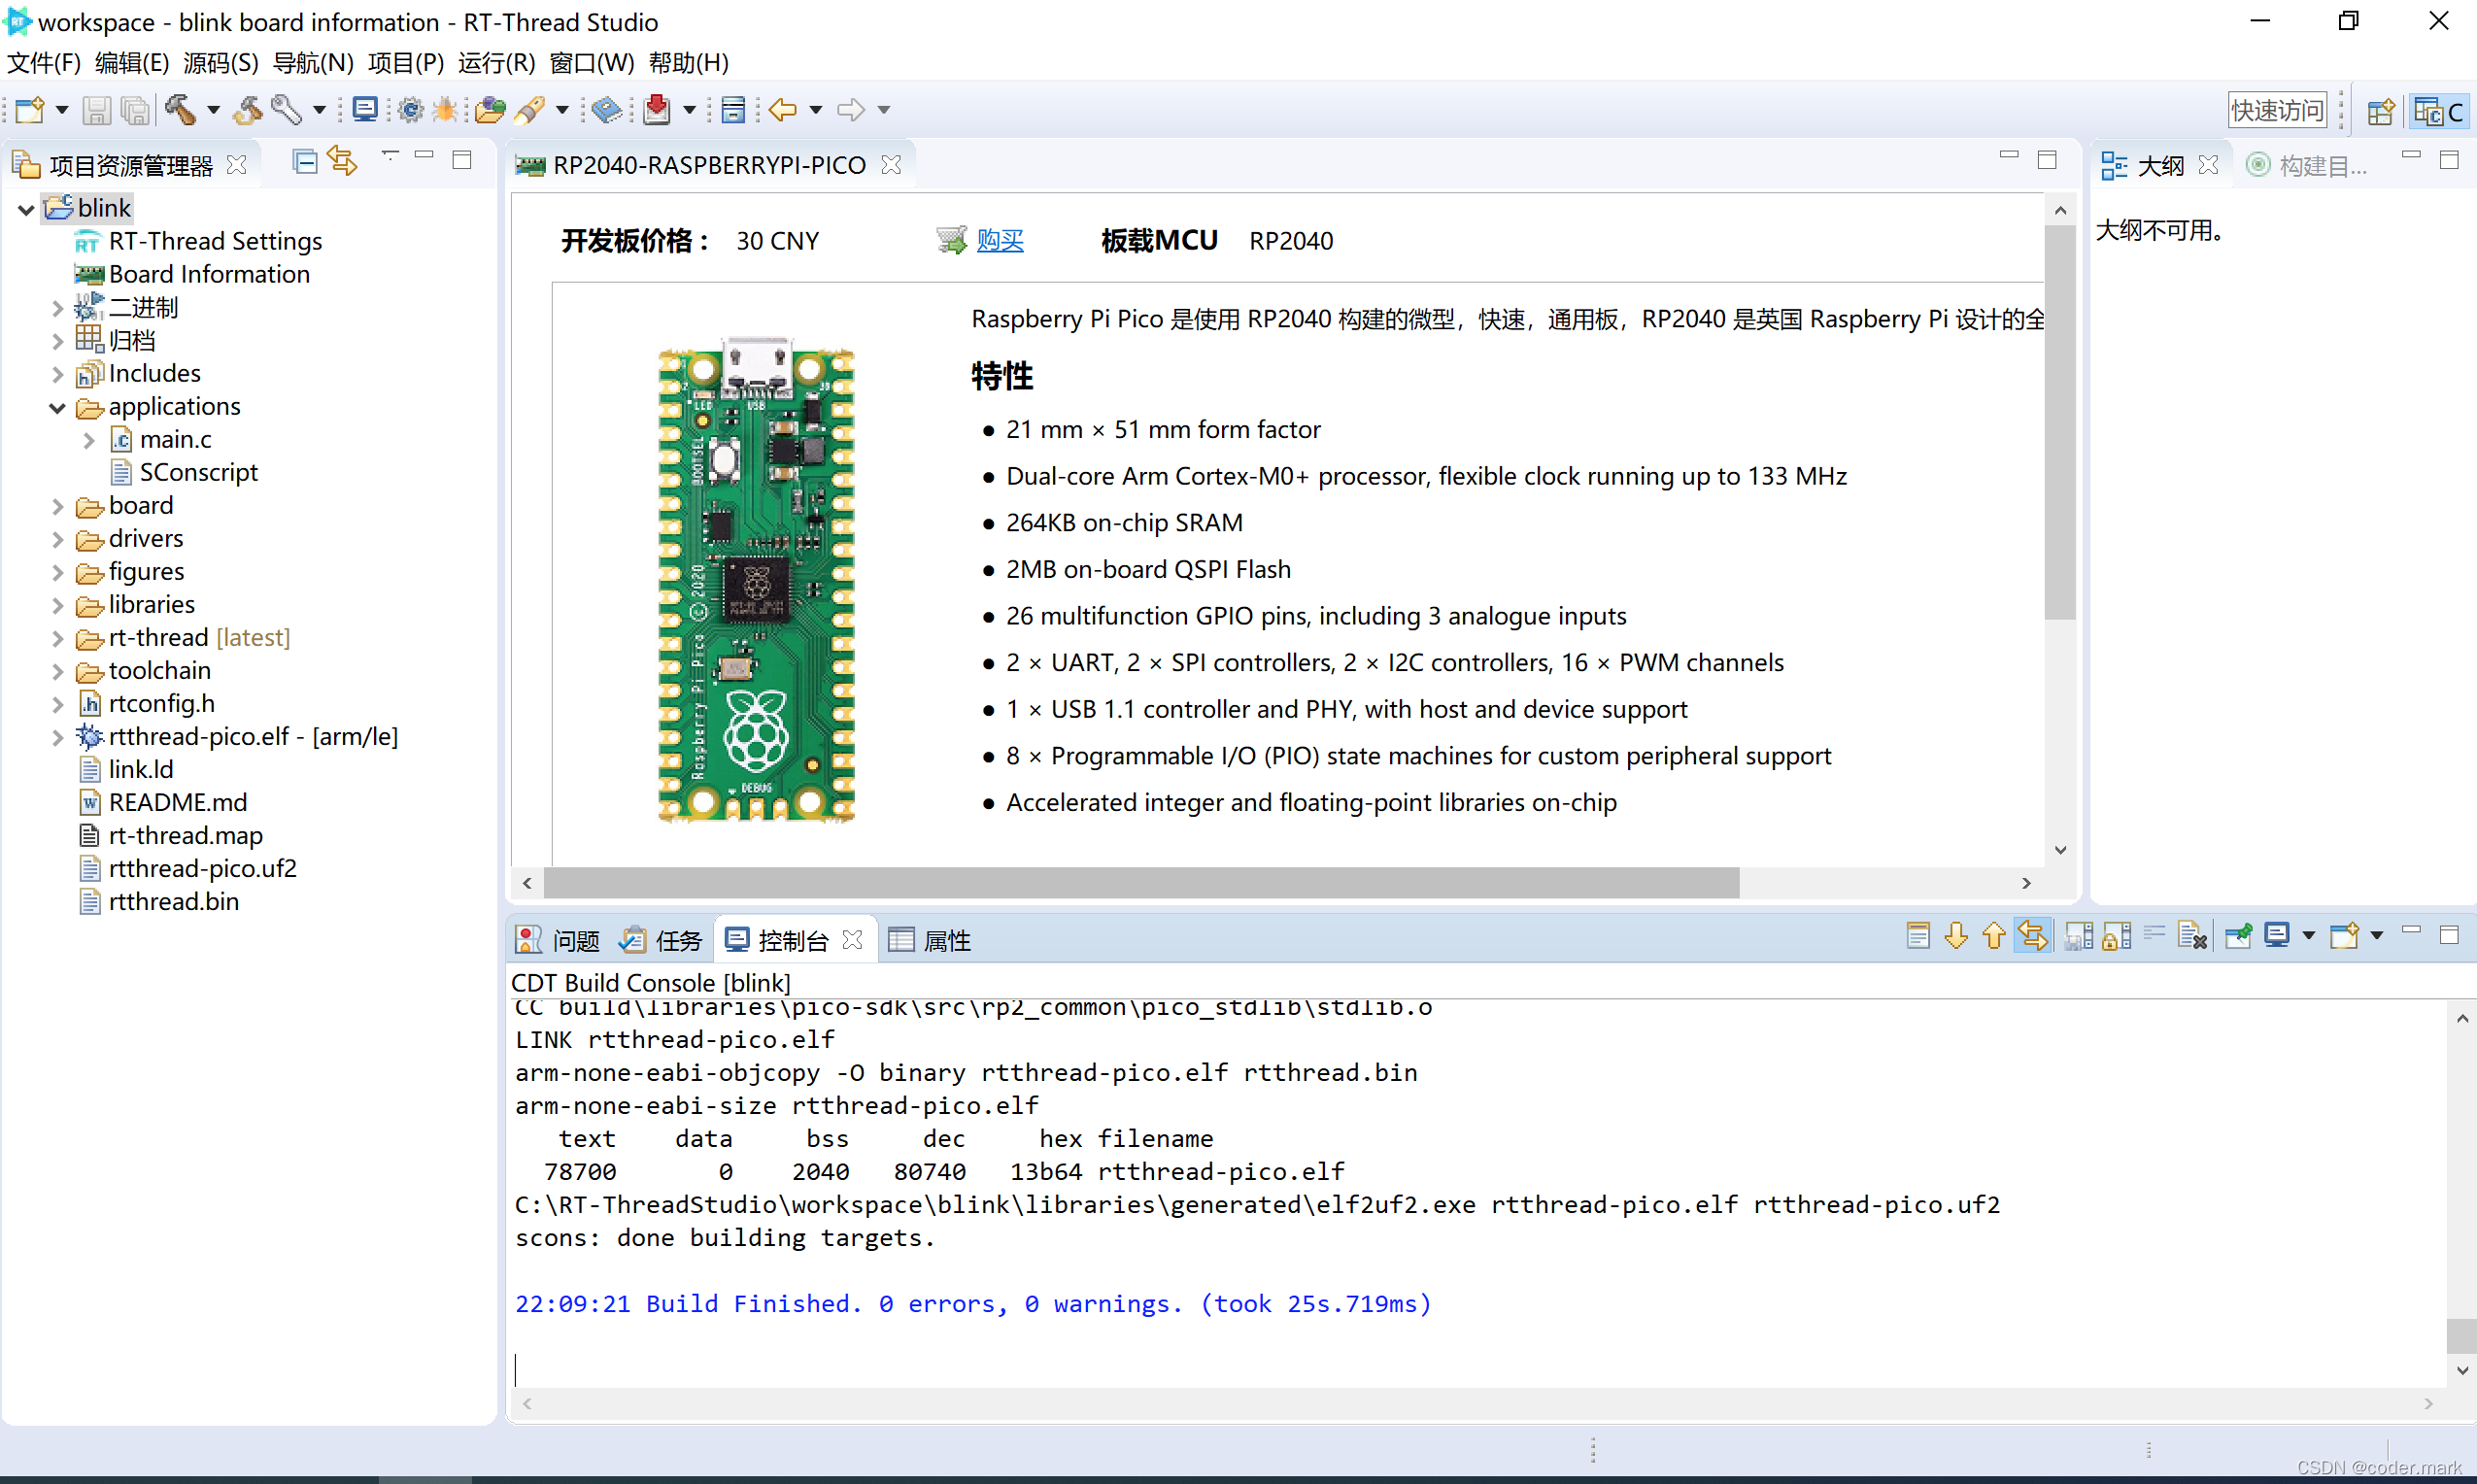Click the hammer Build icon in toolbar
Image resolution: width=2477 pixels, height=1484 pixels.
(x=180, y=110)
